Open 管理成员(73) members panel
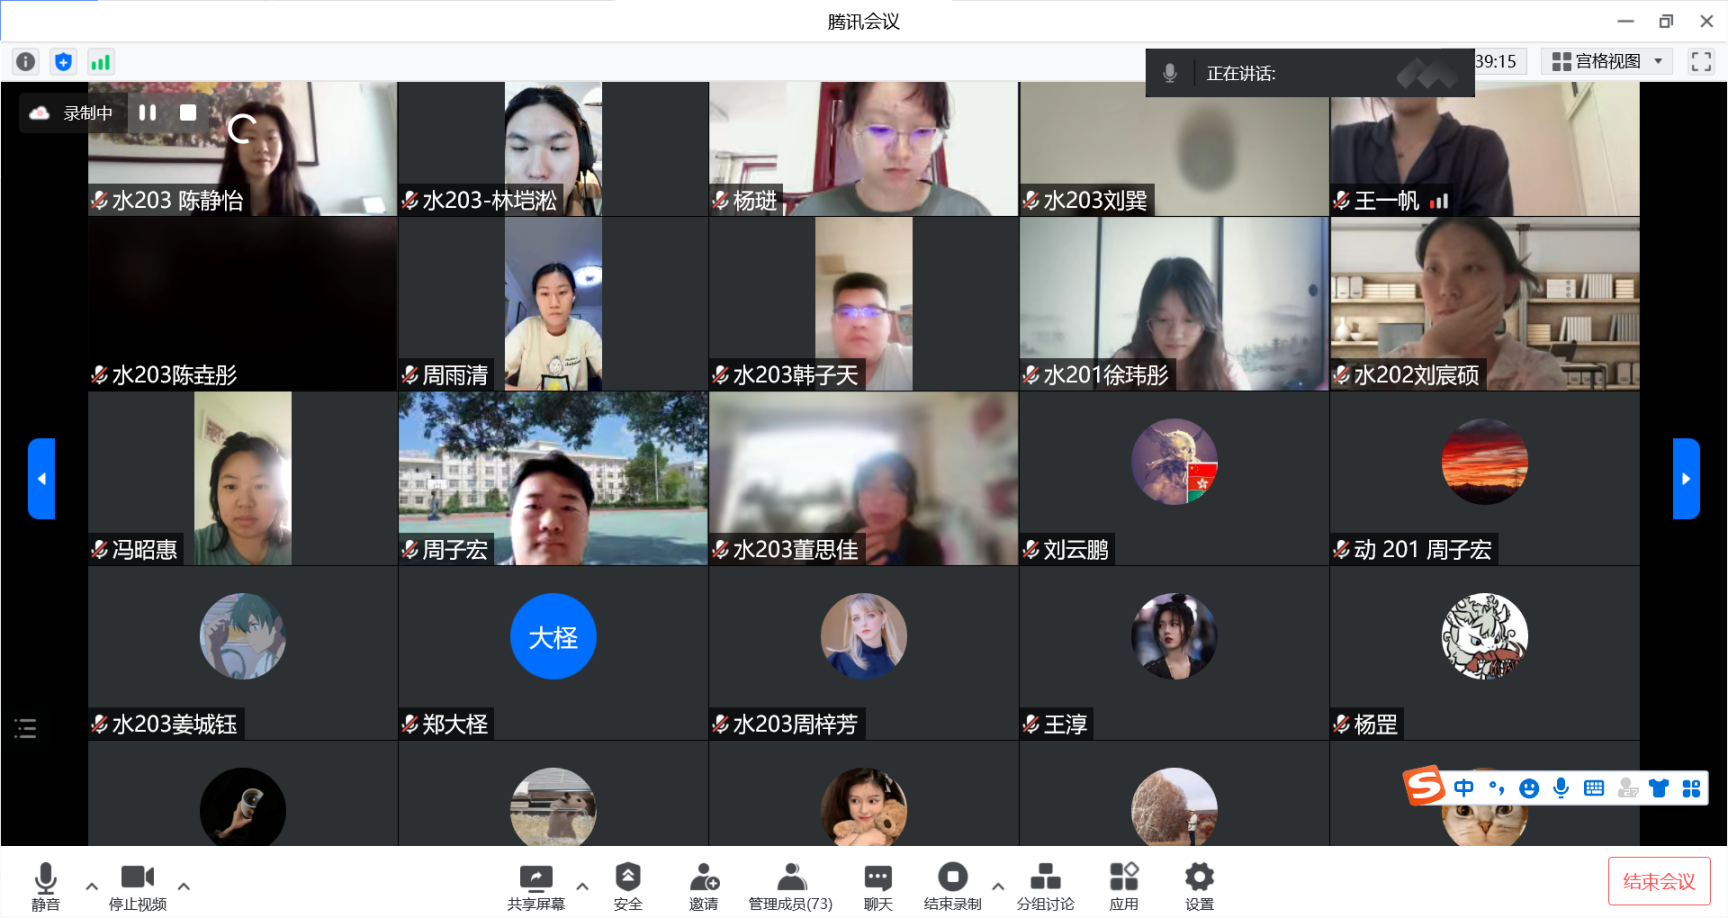The height and width of the screenshot is (919, 1728). (790, 885)
